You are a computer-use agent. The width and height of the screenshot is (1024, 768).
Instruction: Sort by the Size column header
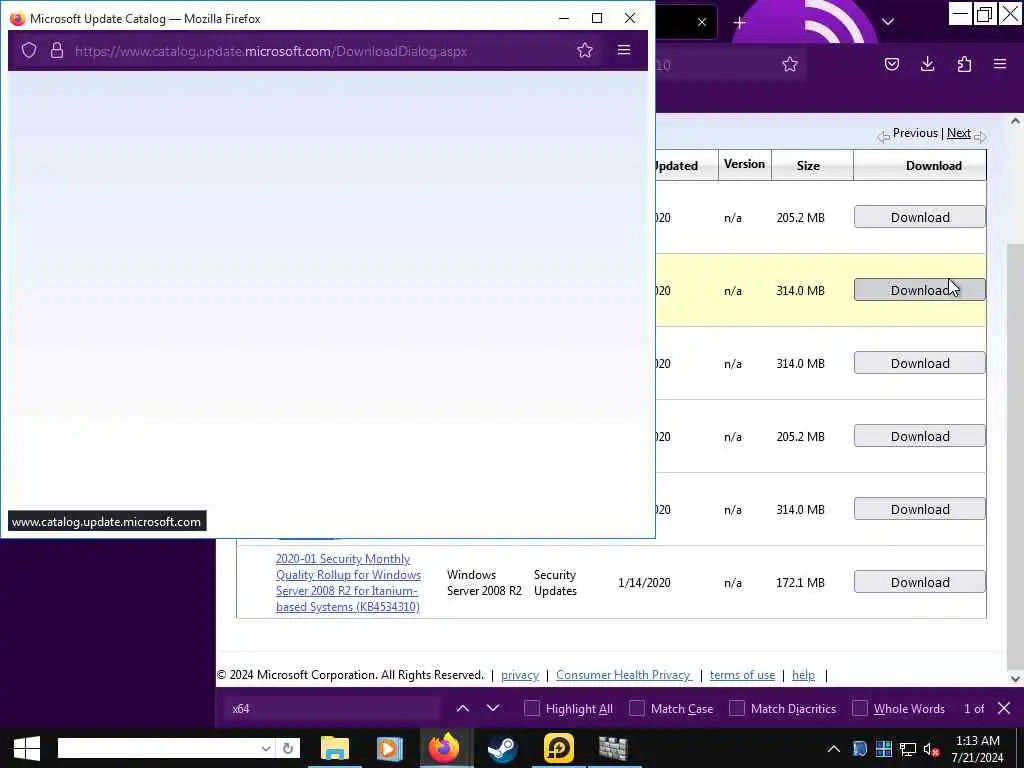click(808, 166)
